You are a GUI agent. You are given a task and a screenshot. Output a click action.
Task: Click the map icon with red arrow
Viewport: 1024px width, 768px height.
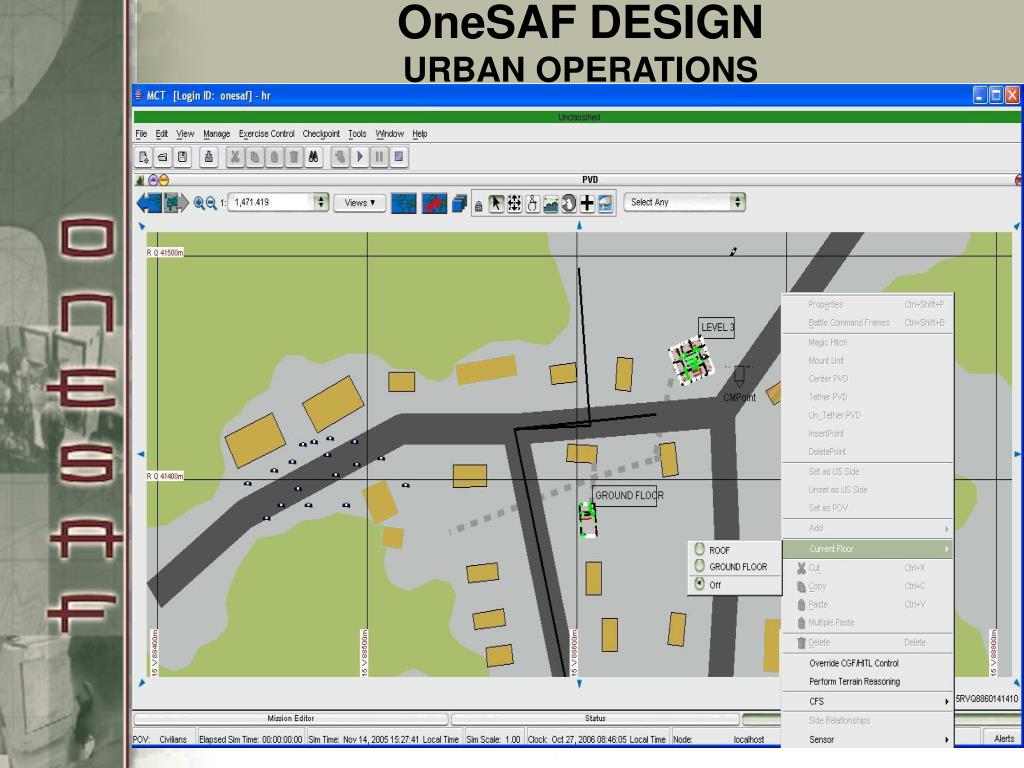click(x=434, y=203)
